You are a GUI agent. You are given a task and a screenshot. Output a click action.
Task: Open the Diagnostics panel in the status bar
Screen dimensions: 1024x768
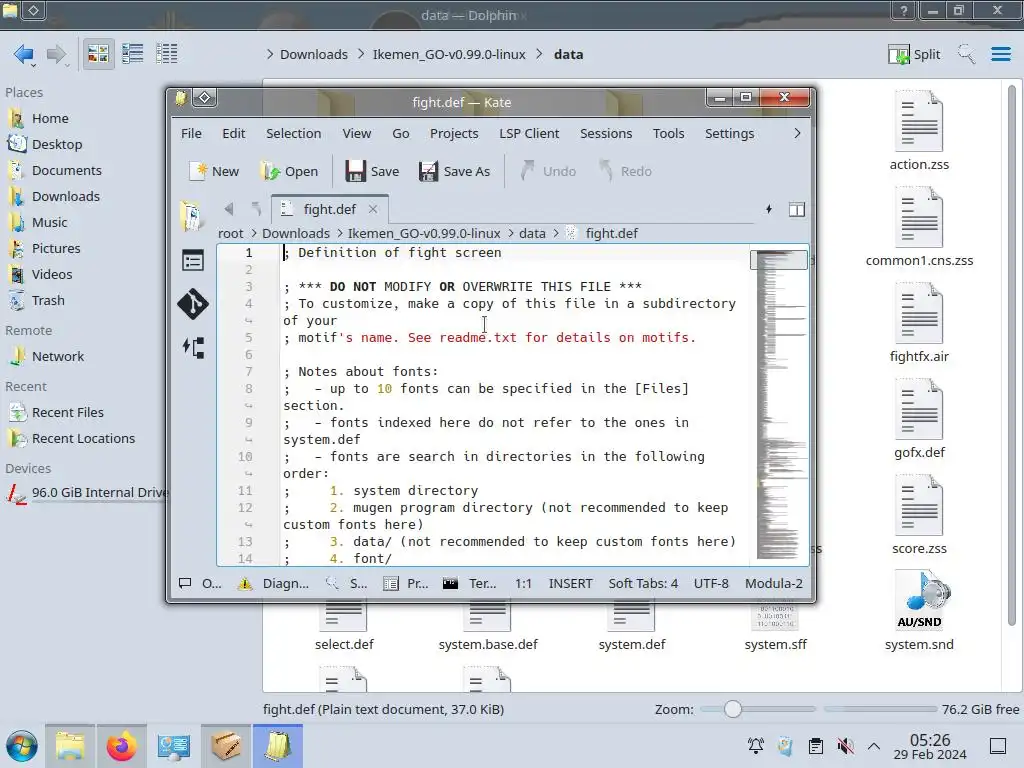tap(274, 583)
